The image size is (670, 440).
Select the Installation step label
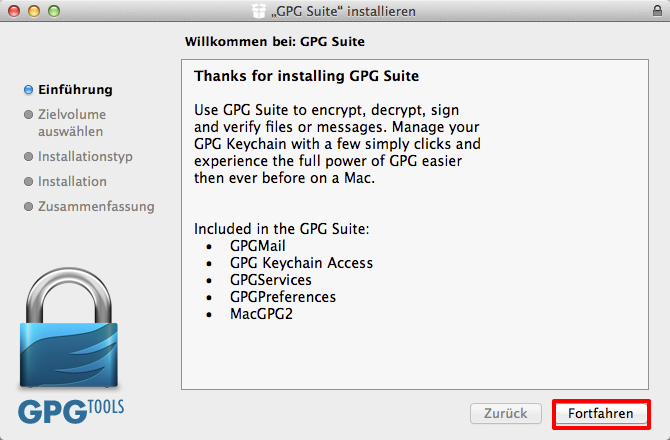coord(72,182)
